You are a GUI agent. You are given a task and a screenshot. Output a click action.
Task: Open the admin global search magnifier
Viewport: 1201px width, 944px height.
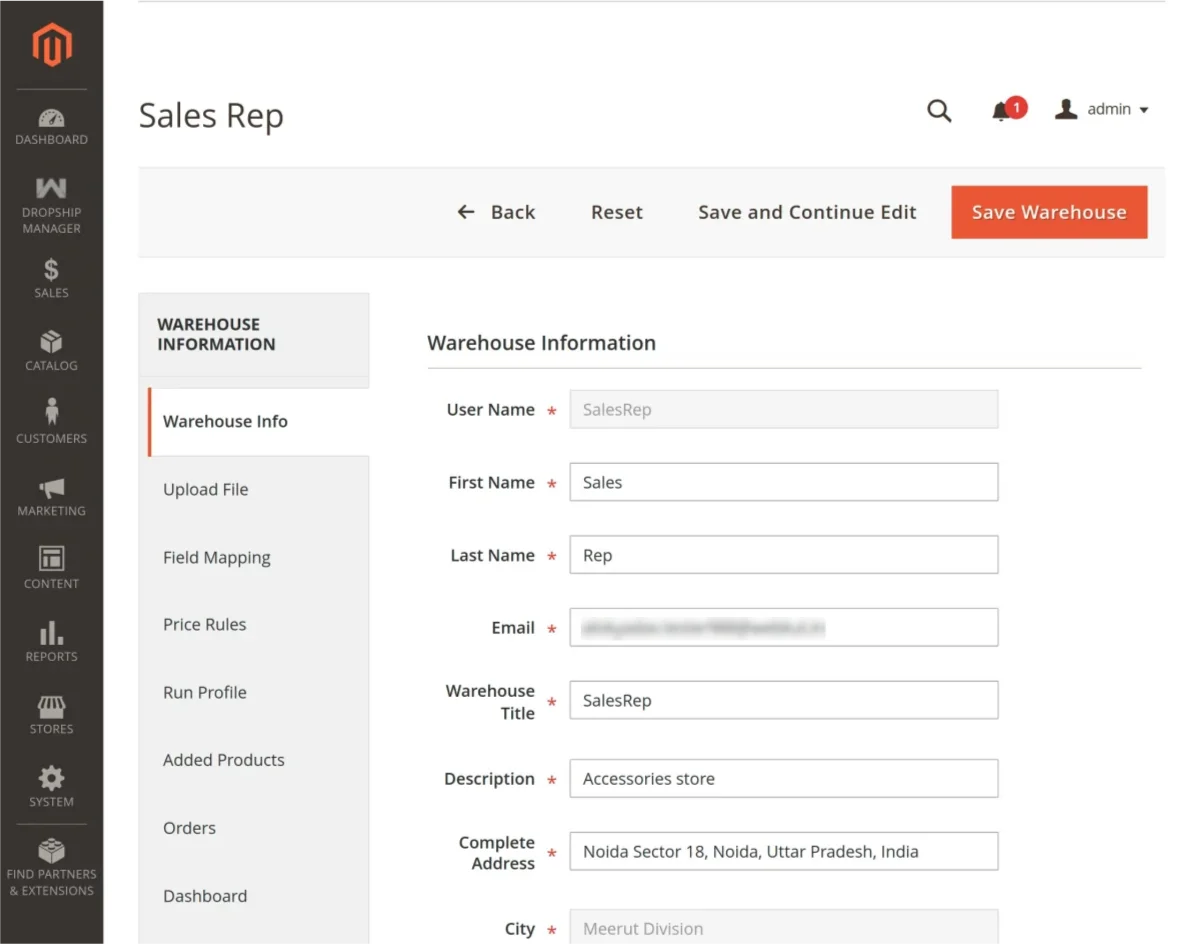(938, 111)
